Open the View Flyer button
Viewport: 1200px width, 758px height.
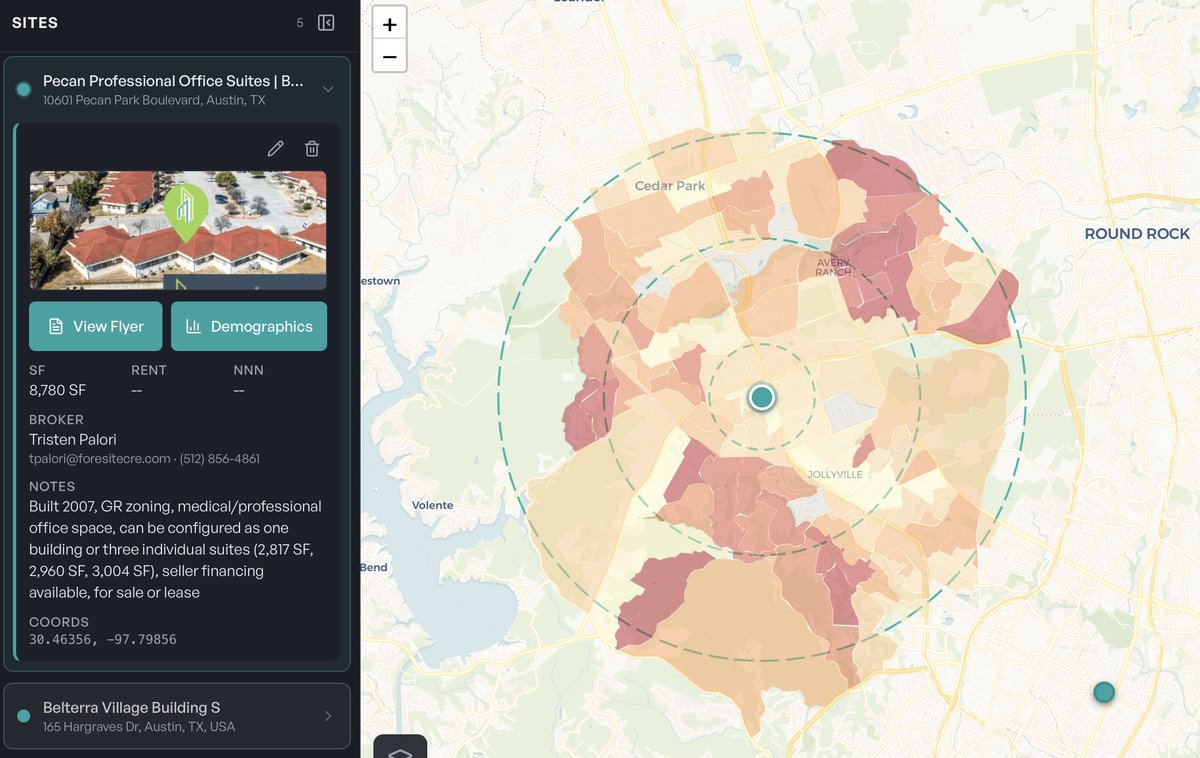coord(96,326)
